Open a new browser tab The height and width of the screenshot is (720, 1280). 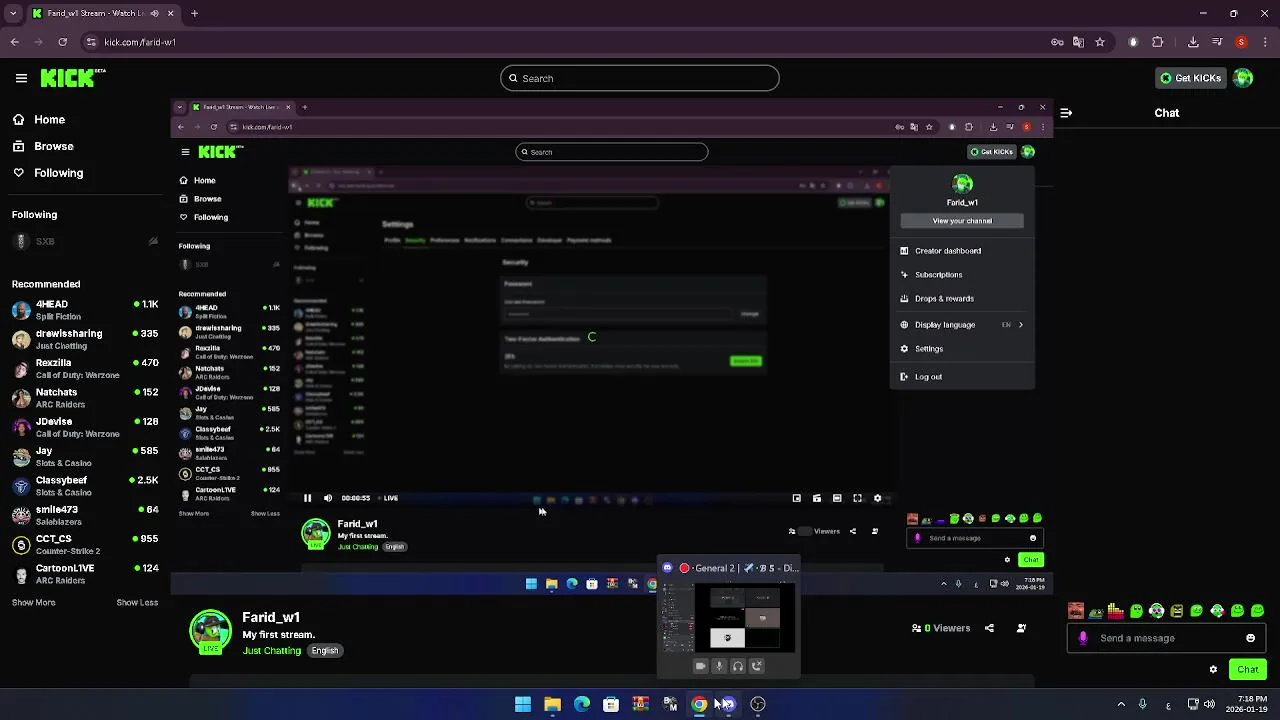[194, 14]
